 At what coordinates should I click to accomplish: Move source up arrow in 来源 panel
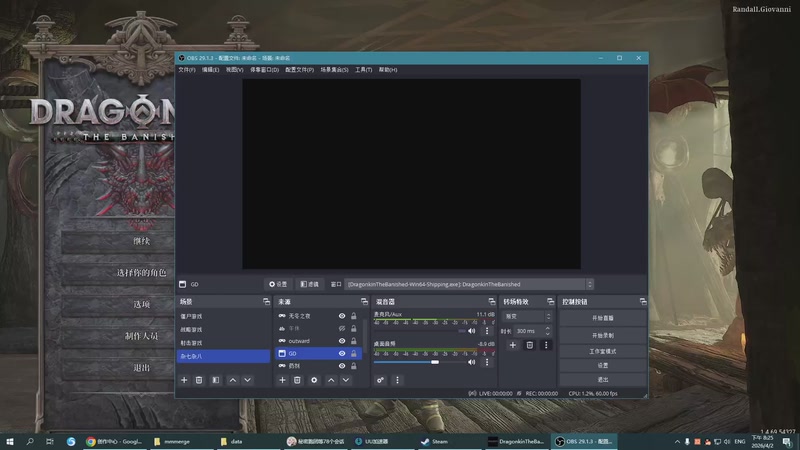[331, 380]
